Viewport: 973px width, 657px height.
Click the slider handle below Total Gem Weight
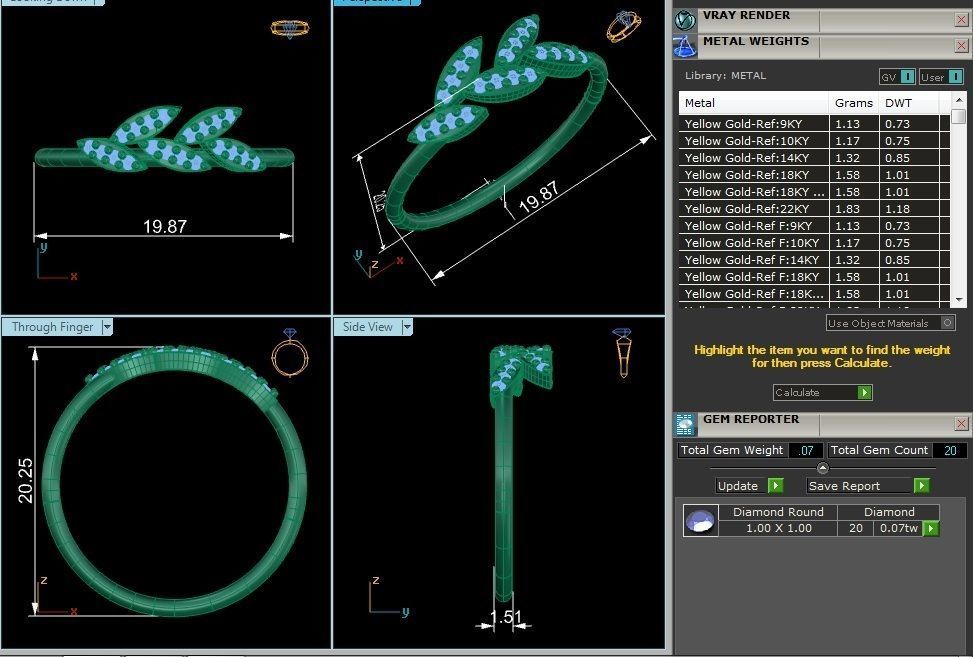822,467
